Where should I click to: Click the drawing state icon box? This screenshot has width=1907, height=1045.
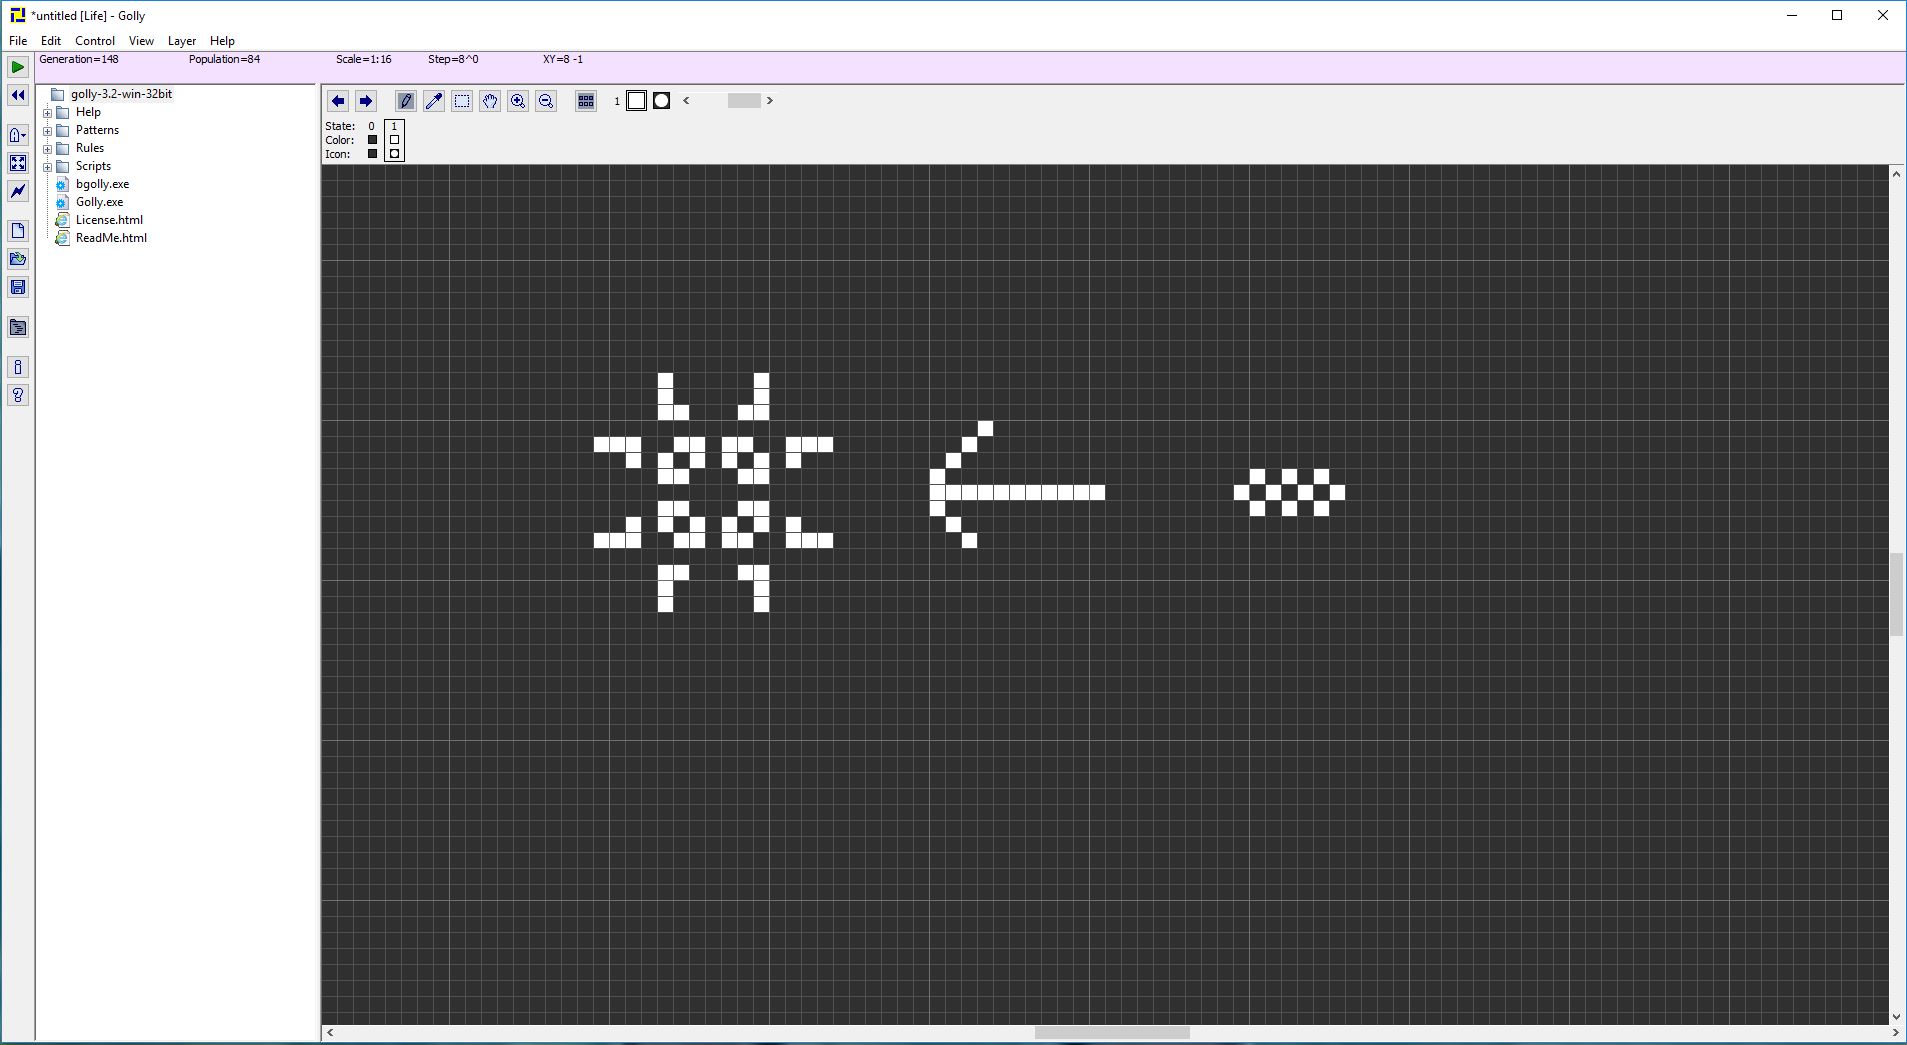click(x=661, y=101)
